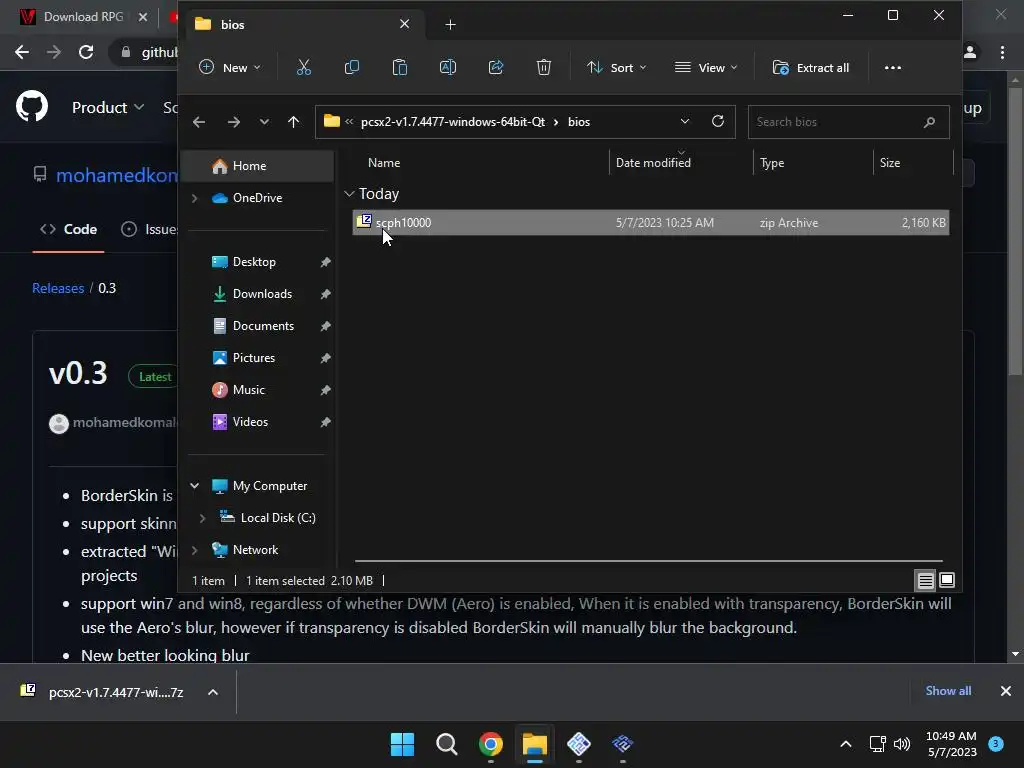Click the Share icon in Explorer toolbar

tap(496, 67)
